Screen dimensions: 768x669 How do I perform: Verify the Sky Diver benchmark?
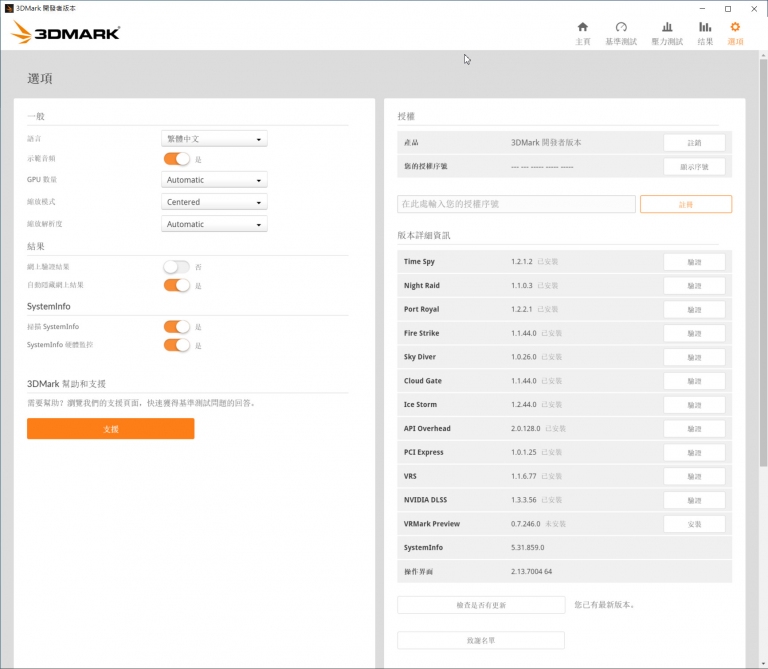coord(694,357)
